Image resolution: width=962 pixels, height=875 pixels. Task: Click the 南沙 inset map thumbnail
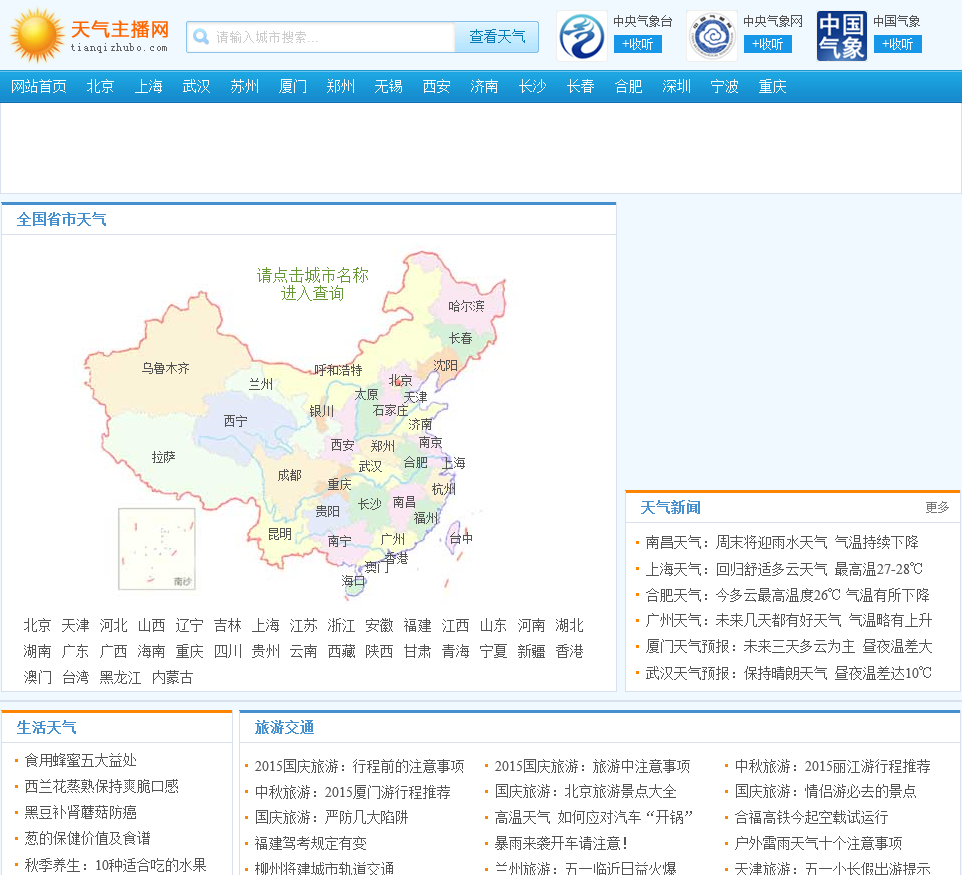(157, 549)
